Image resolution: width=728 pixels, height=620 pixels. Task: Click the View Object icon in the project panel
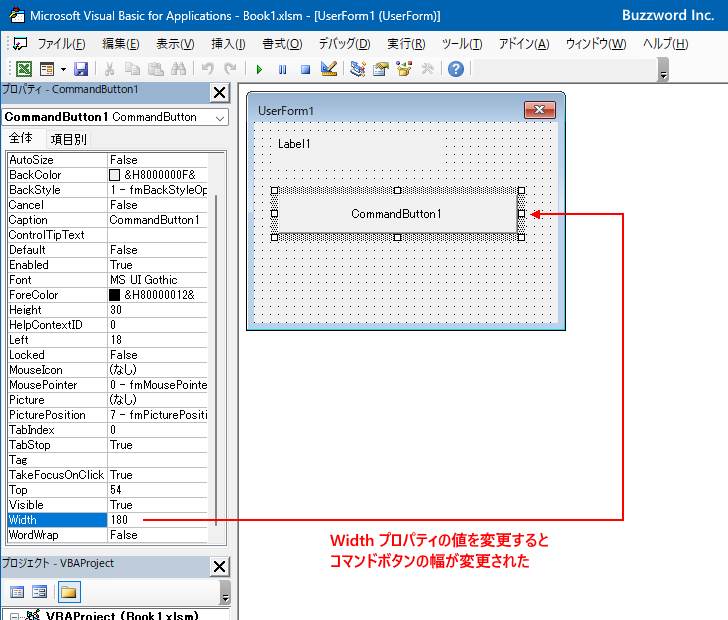click(x=39, y=593)
